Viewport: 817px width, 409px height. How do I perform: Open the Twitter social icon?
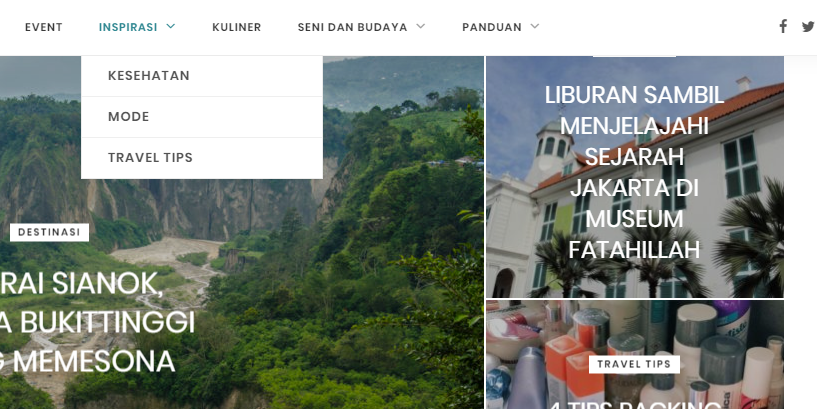click(x=809, y=27)
